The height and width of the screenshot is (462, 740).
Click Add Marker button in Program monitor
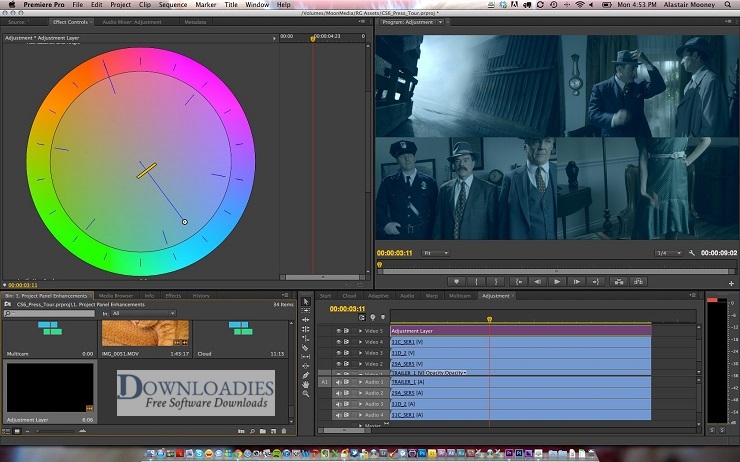pos(456,282)
